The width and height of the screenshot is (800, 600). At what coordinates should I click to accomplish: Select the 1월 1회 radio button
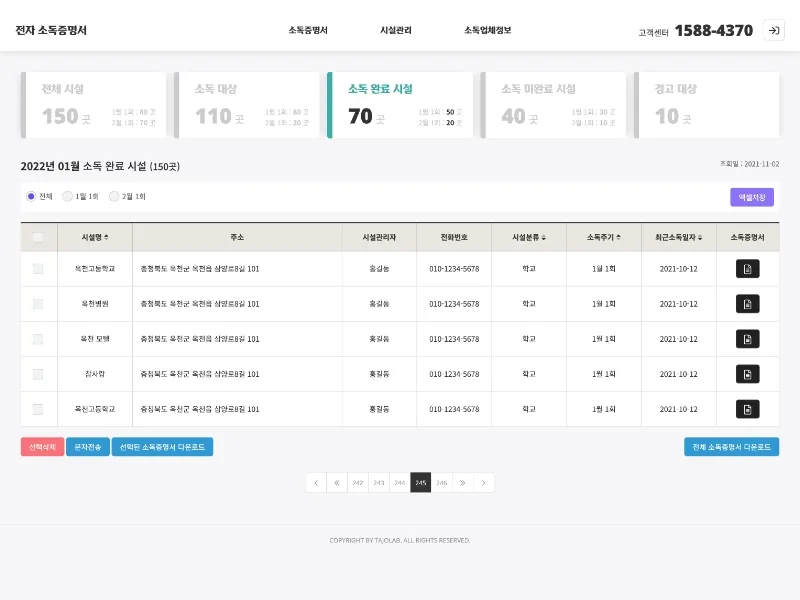pos(67,196)
